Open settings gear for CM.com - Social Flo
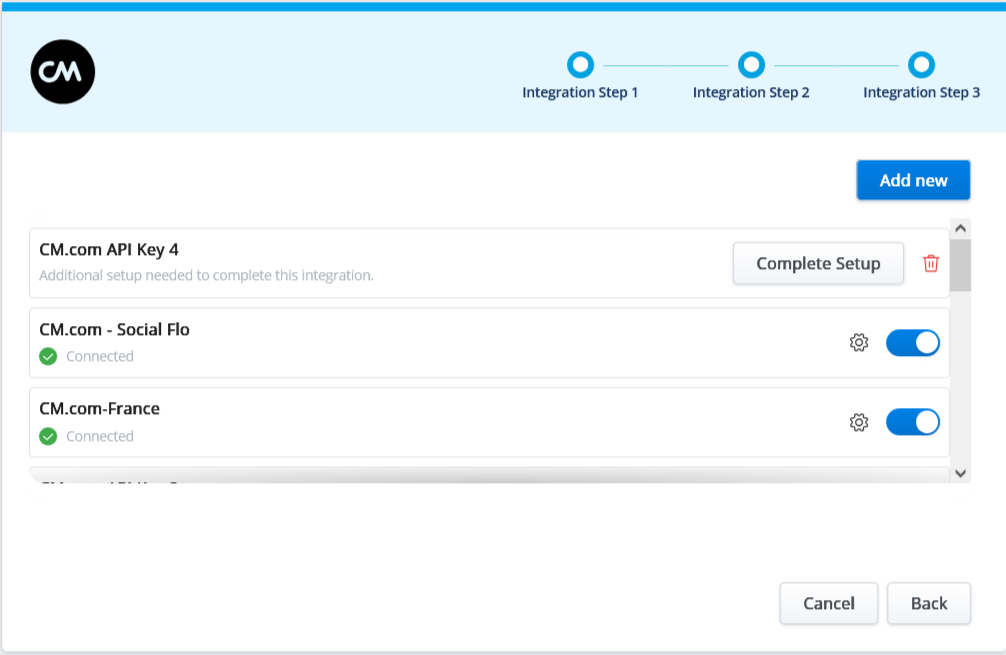This screenshot has width=1006, height=655. click(x=859, y=343)
